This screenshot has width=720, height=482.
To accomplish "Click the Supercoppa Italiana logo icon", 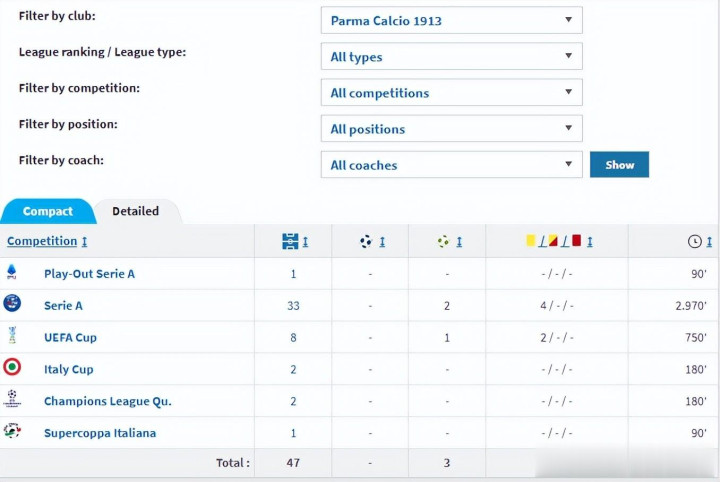I will pos(12,431).
